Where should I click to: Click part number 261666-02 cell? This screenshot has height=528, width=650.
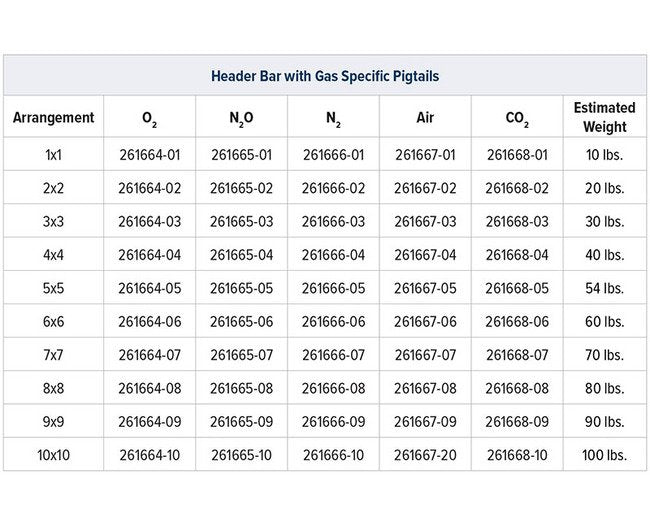coord(333,188)
